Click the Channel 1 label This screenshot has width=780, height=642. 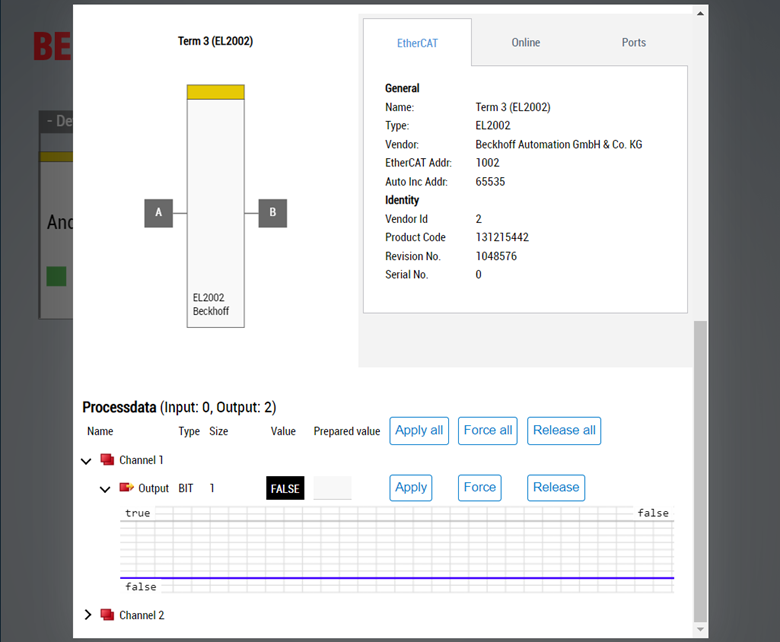141,460
